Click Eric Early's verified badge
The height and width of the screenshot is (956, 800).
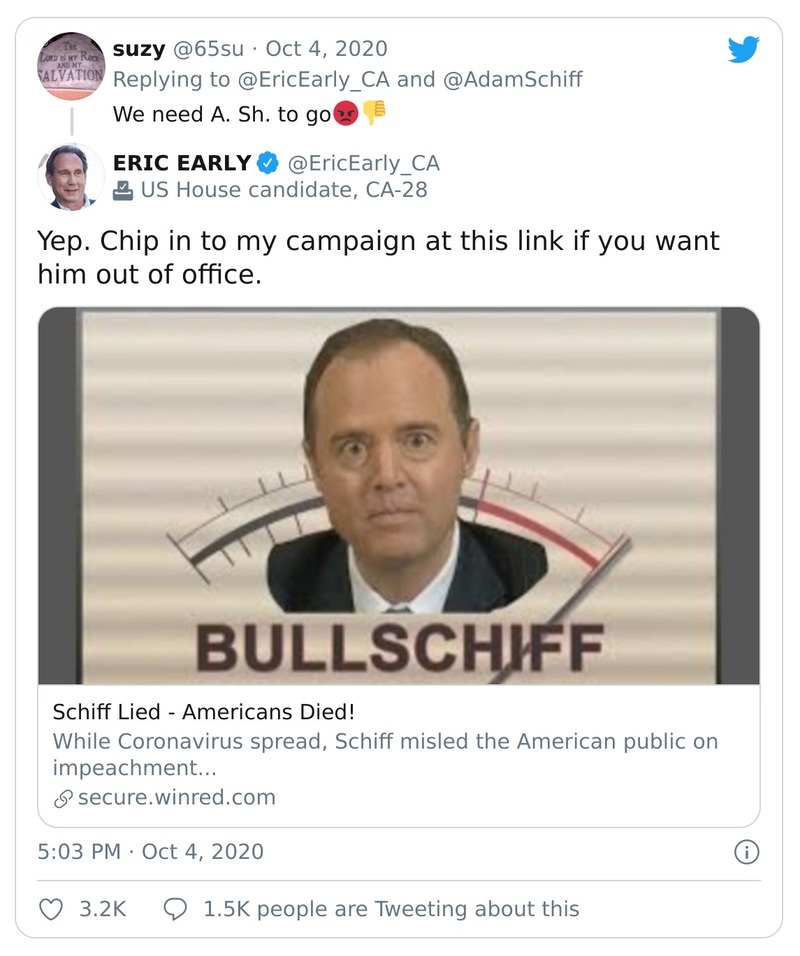coord(269,163)
